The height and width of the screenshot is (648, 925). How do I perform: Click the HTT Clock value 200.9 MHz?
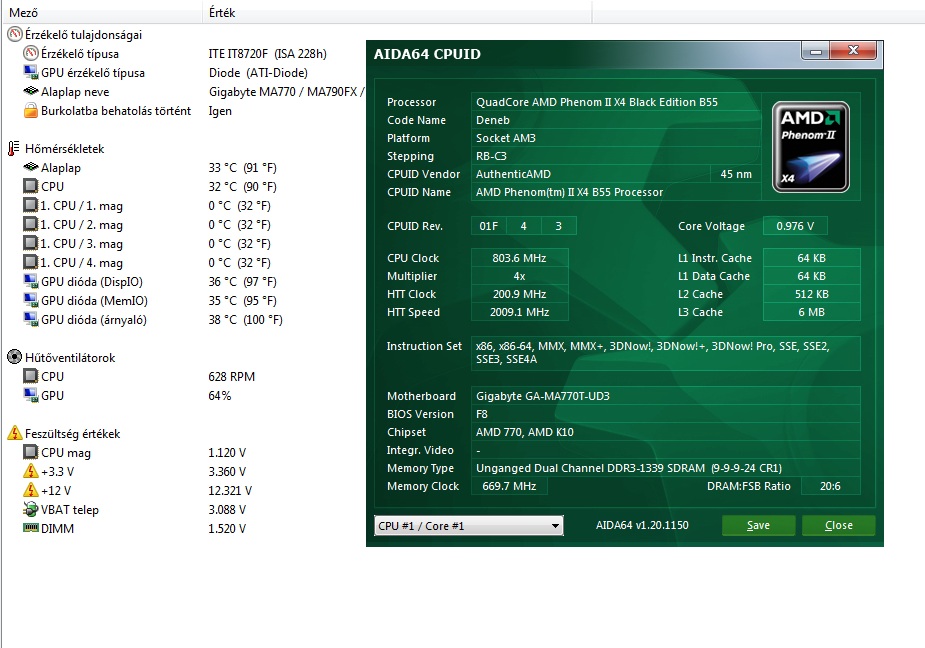[x=519, y=294]
